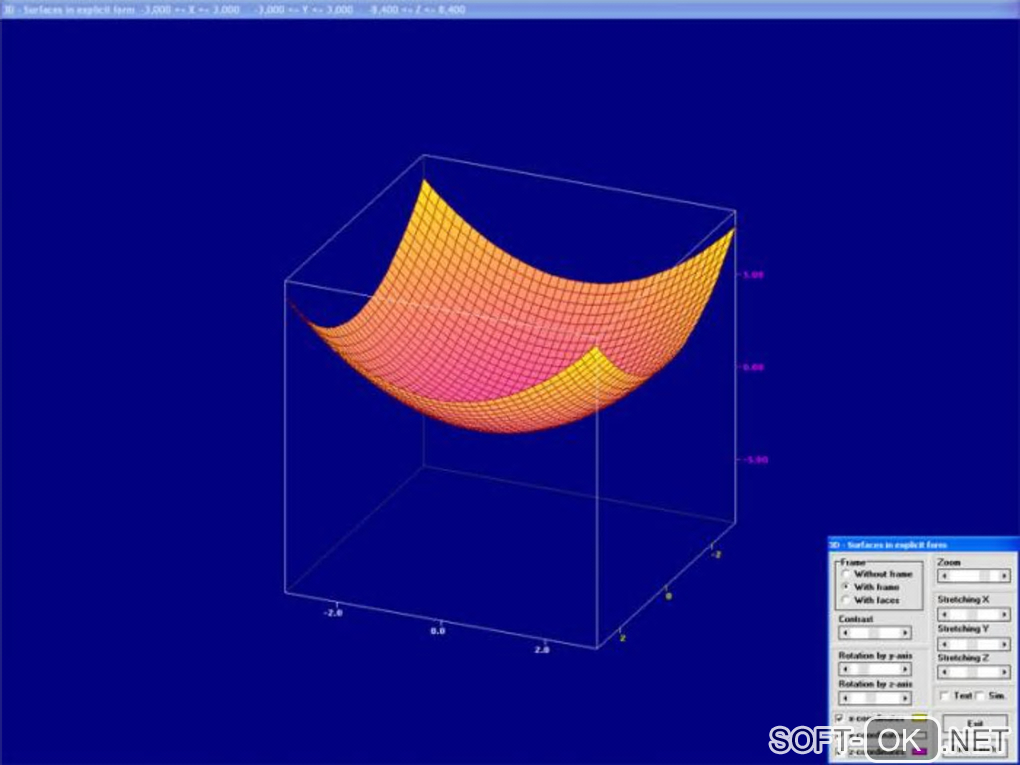The width and height of the screenshot is (1020, 765).
Task: Click the Zoom scrollbar left arrow
Action: point(944,576)
